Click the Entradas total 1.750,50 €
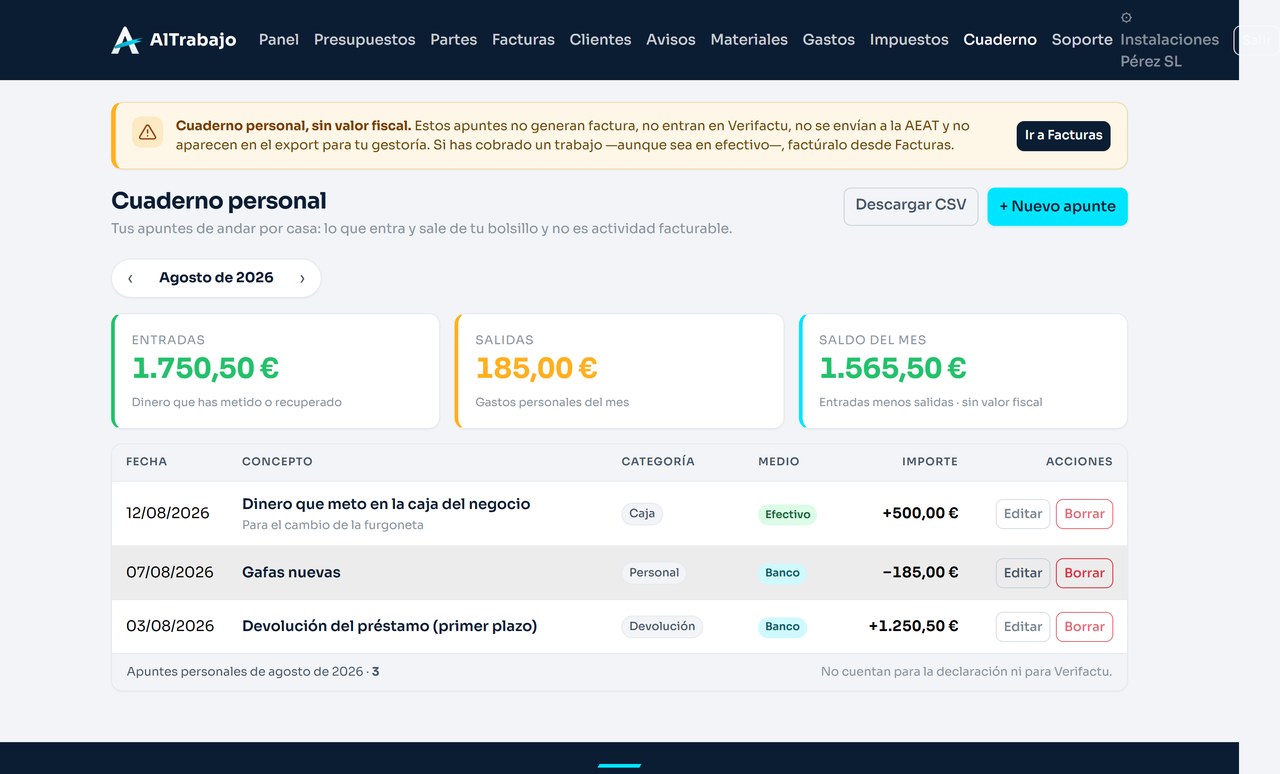Viewport: 1280px width, 774px height. 206,369
